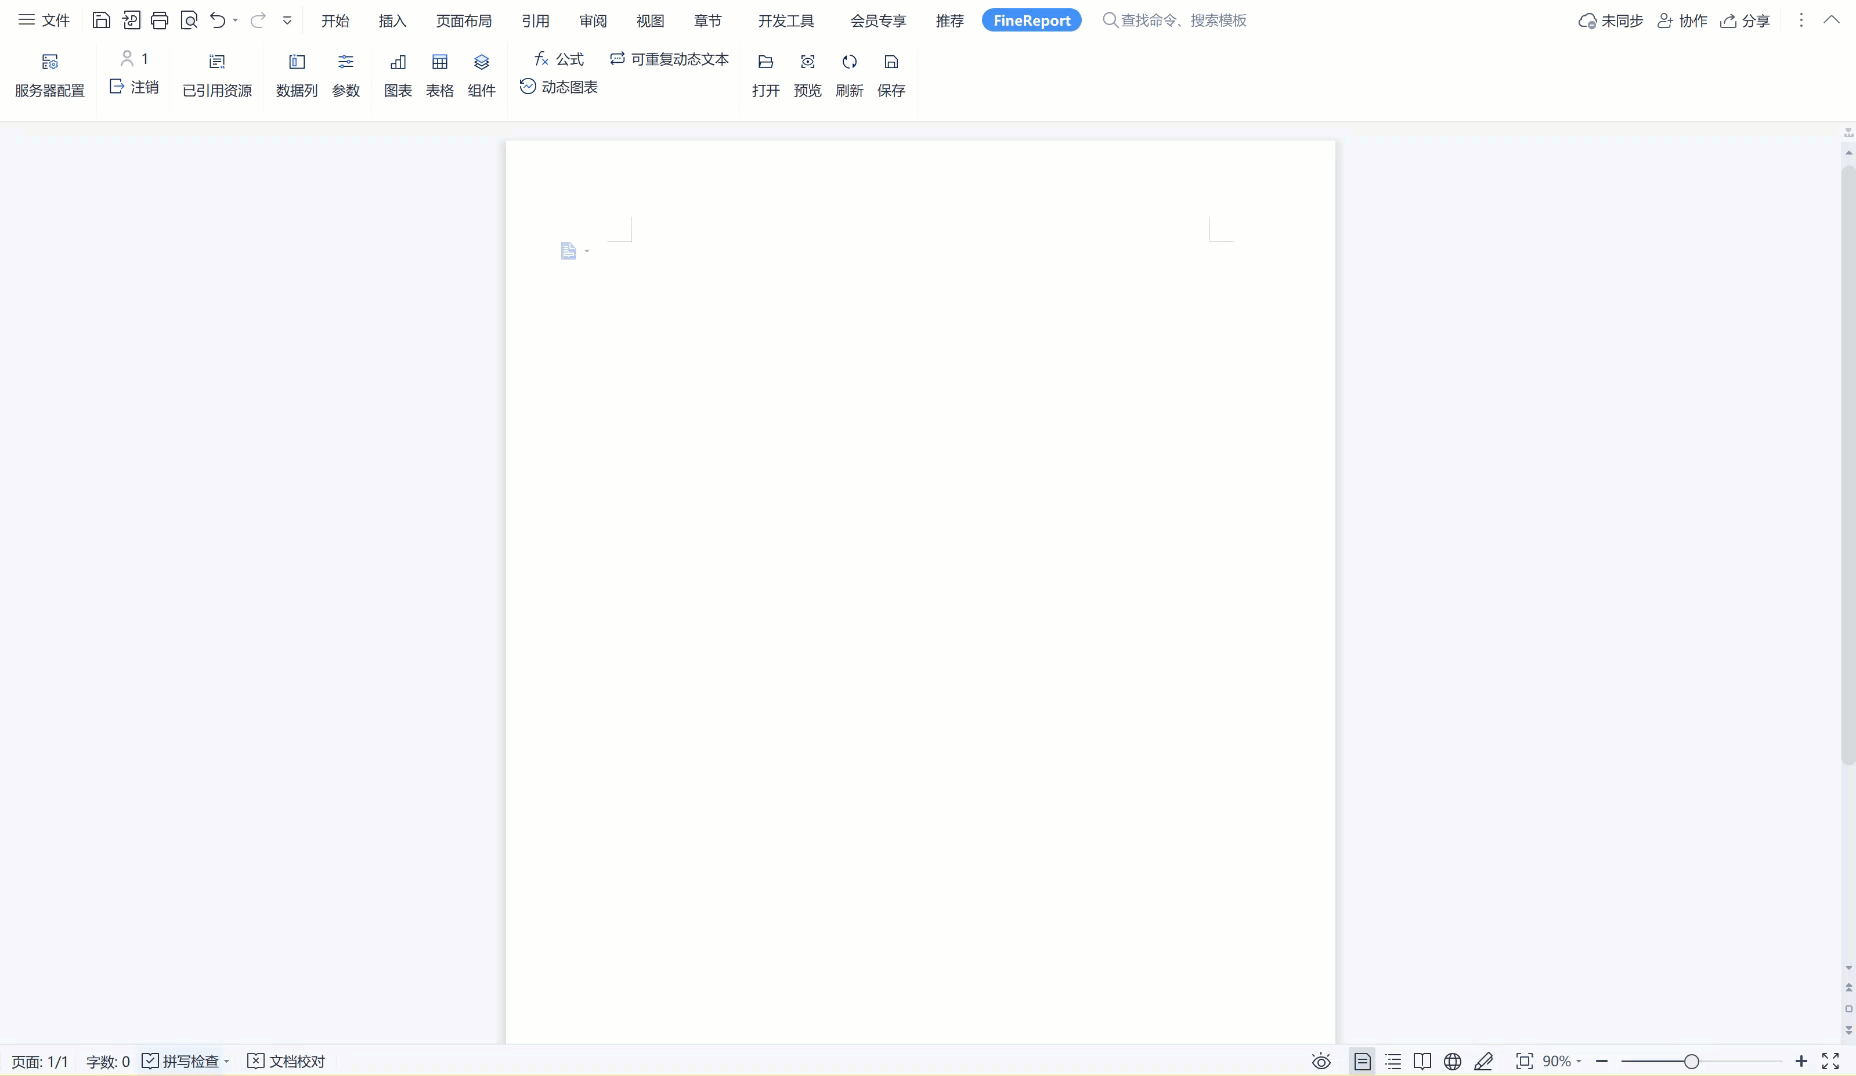Click the 页面: 1/1 page indicator
The height and width of the screenshot is (1076, 1856).
40,1061
